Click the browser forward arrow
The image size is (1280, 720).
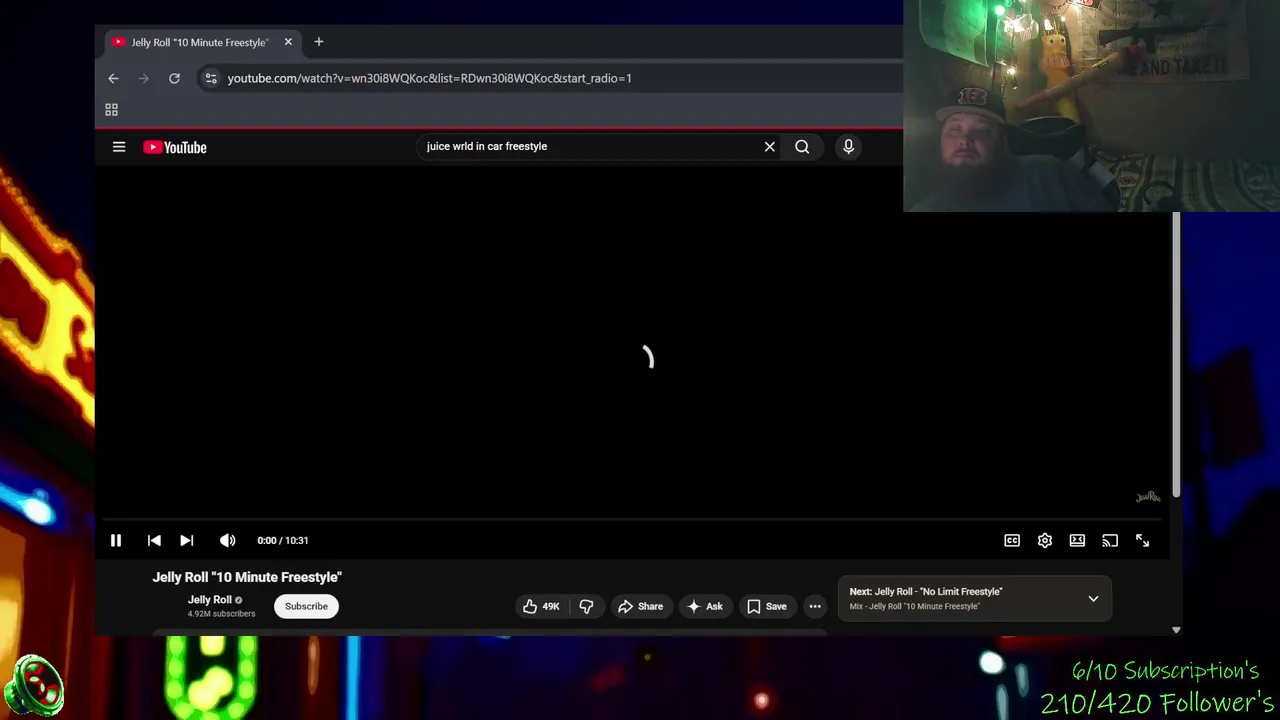pos(143,78)
